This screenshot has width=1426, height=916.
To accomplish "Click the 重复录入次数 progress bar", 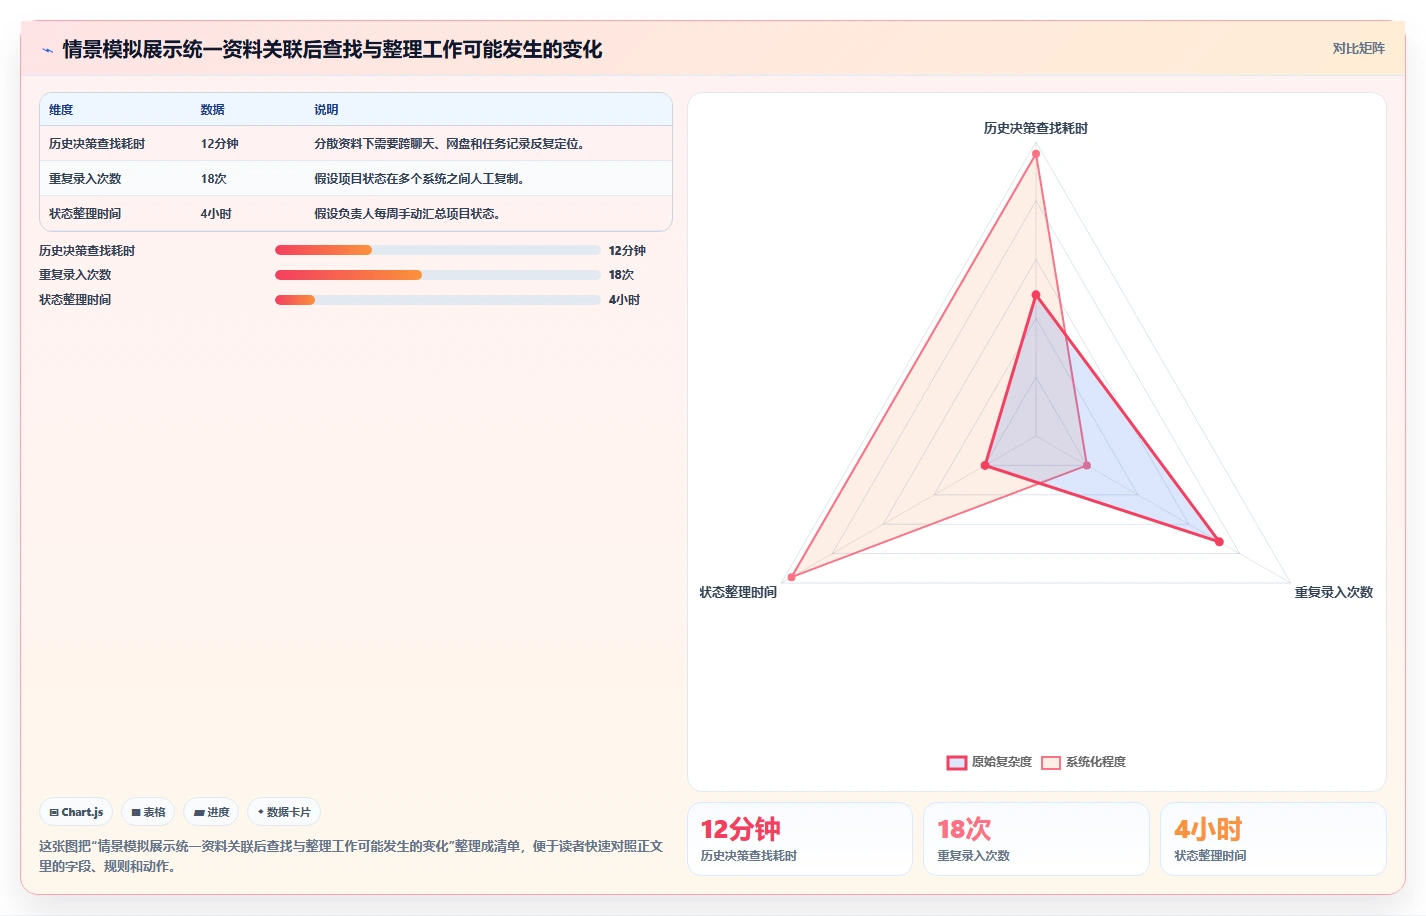I will click(x=437, y=275).
